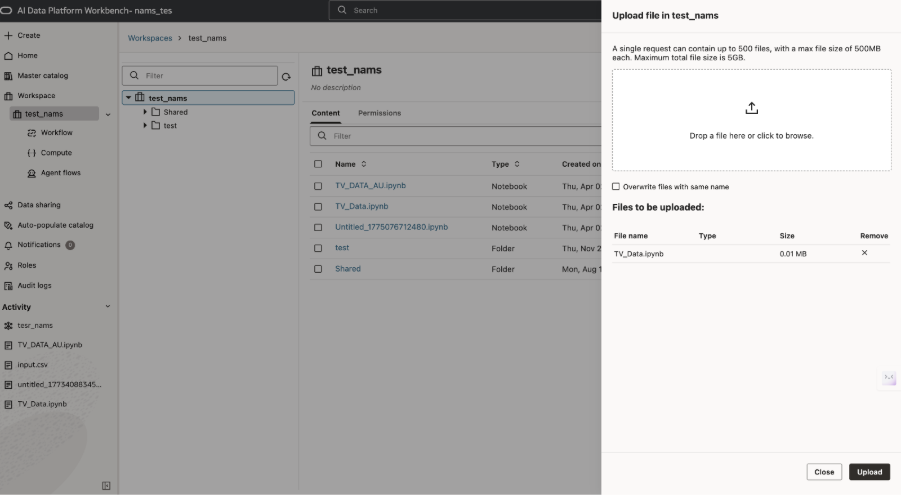Viewport: 901px width, 495px height.
Task: Open Data sharing from the sidebar
Action: point(38,205)
